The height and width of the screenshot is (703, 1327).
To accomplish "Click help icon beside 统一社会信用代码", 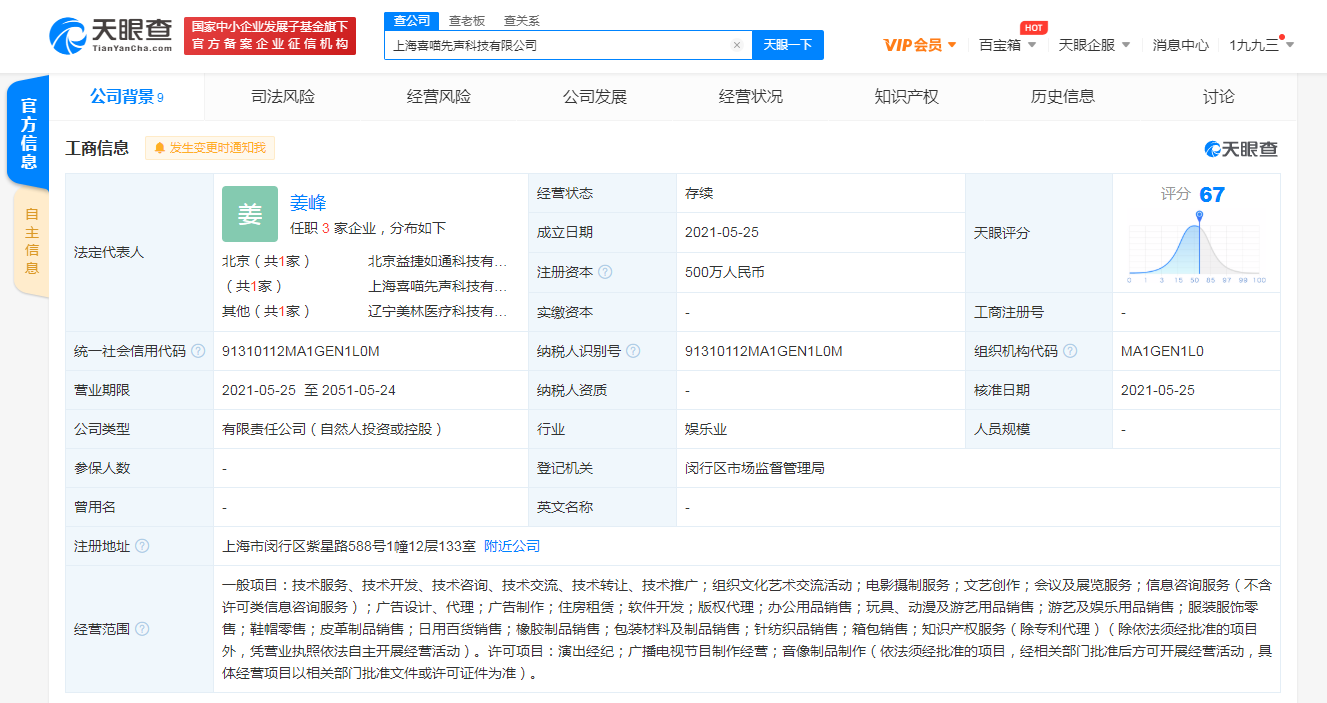I will point(198,351).
